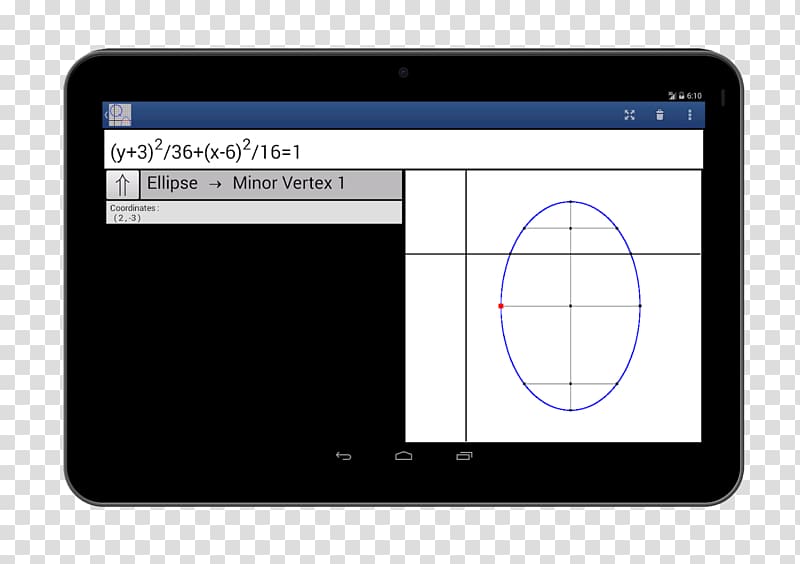This screenshot has width=800, height=564.
Task: Tap the fullscreen expand icon
Action: point(630,115)
